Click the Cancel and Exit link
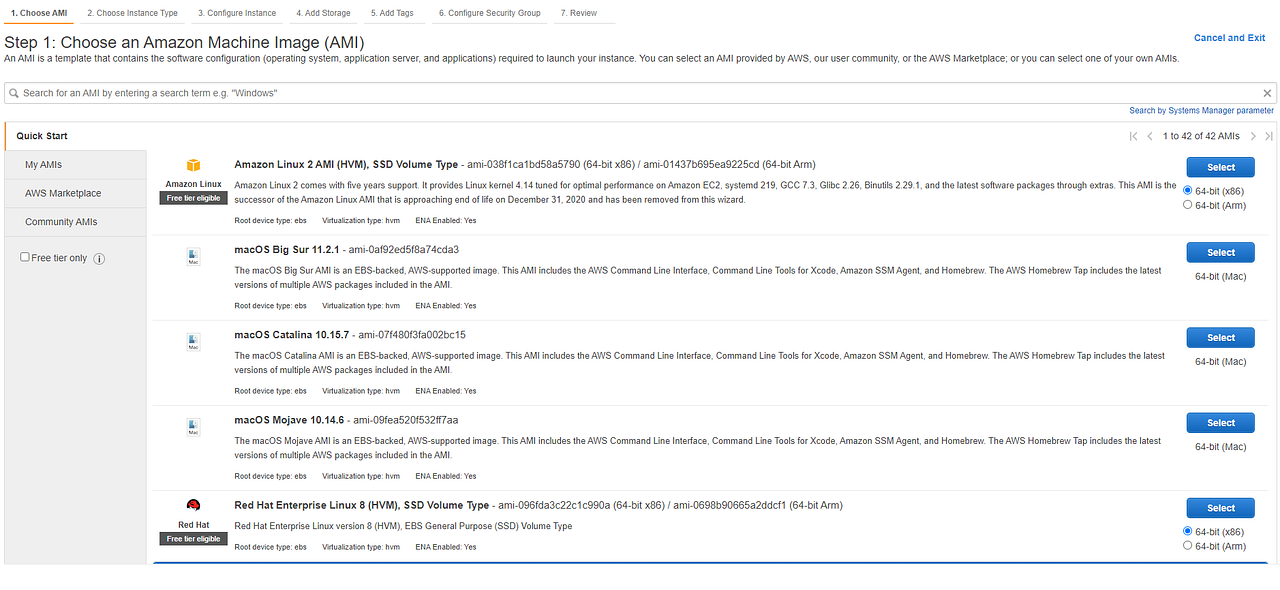 [x=1229, y=37]
